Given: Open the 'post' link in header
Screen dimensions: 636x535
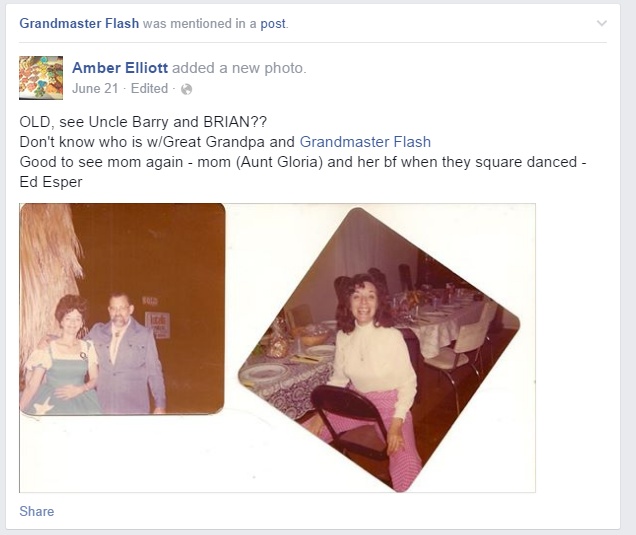Looking at the screenshot, I should tap(273, 24).
